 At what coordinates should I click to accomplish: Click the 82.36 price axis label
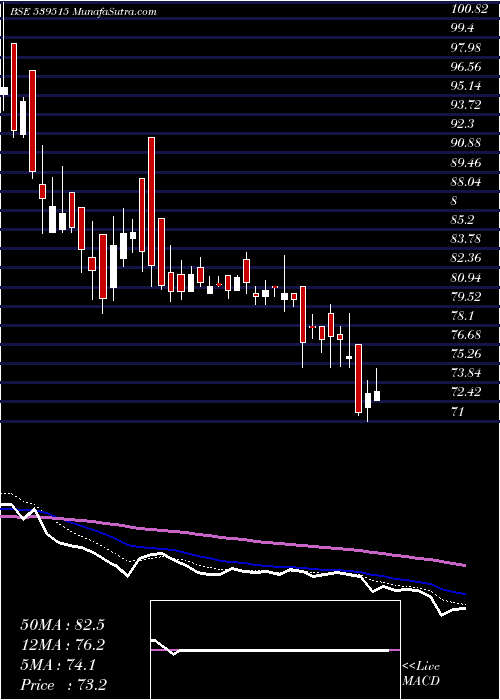pyautogui.click(x=466, y=258)
